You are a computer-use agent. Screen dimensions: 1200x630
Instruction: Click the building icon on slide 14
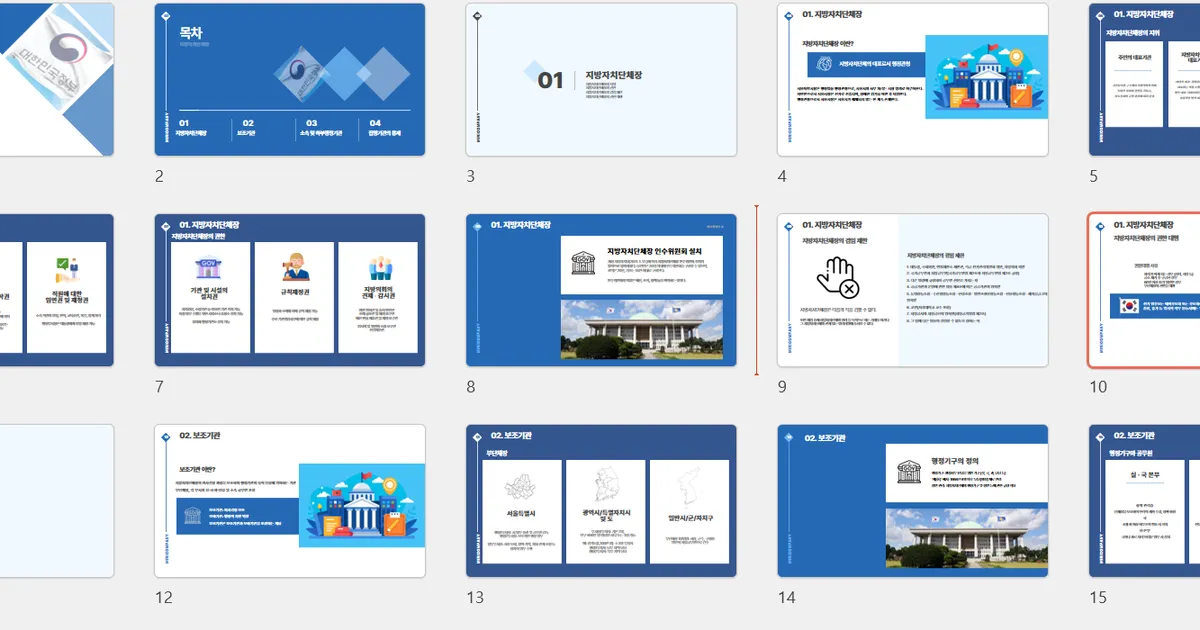909,473
